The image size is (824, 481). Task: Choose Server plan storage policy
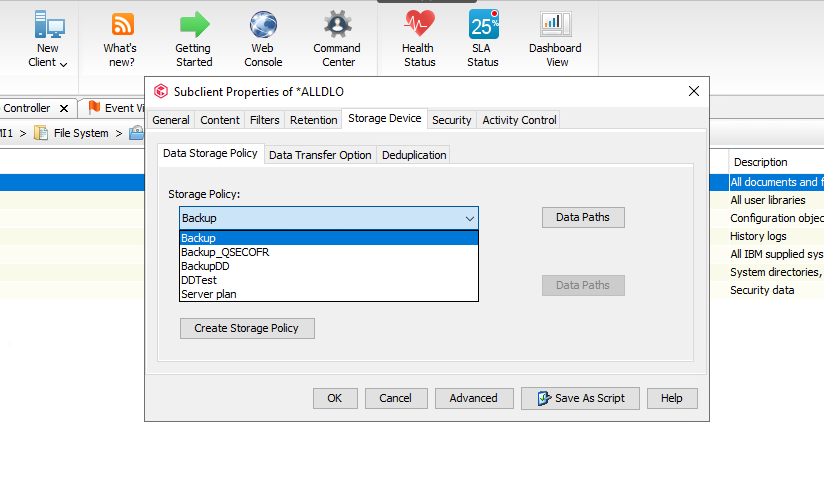coord(329,294)
